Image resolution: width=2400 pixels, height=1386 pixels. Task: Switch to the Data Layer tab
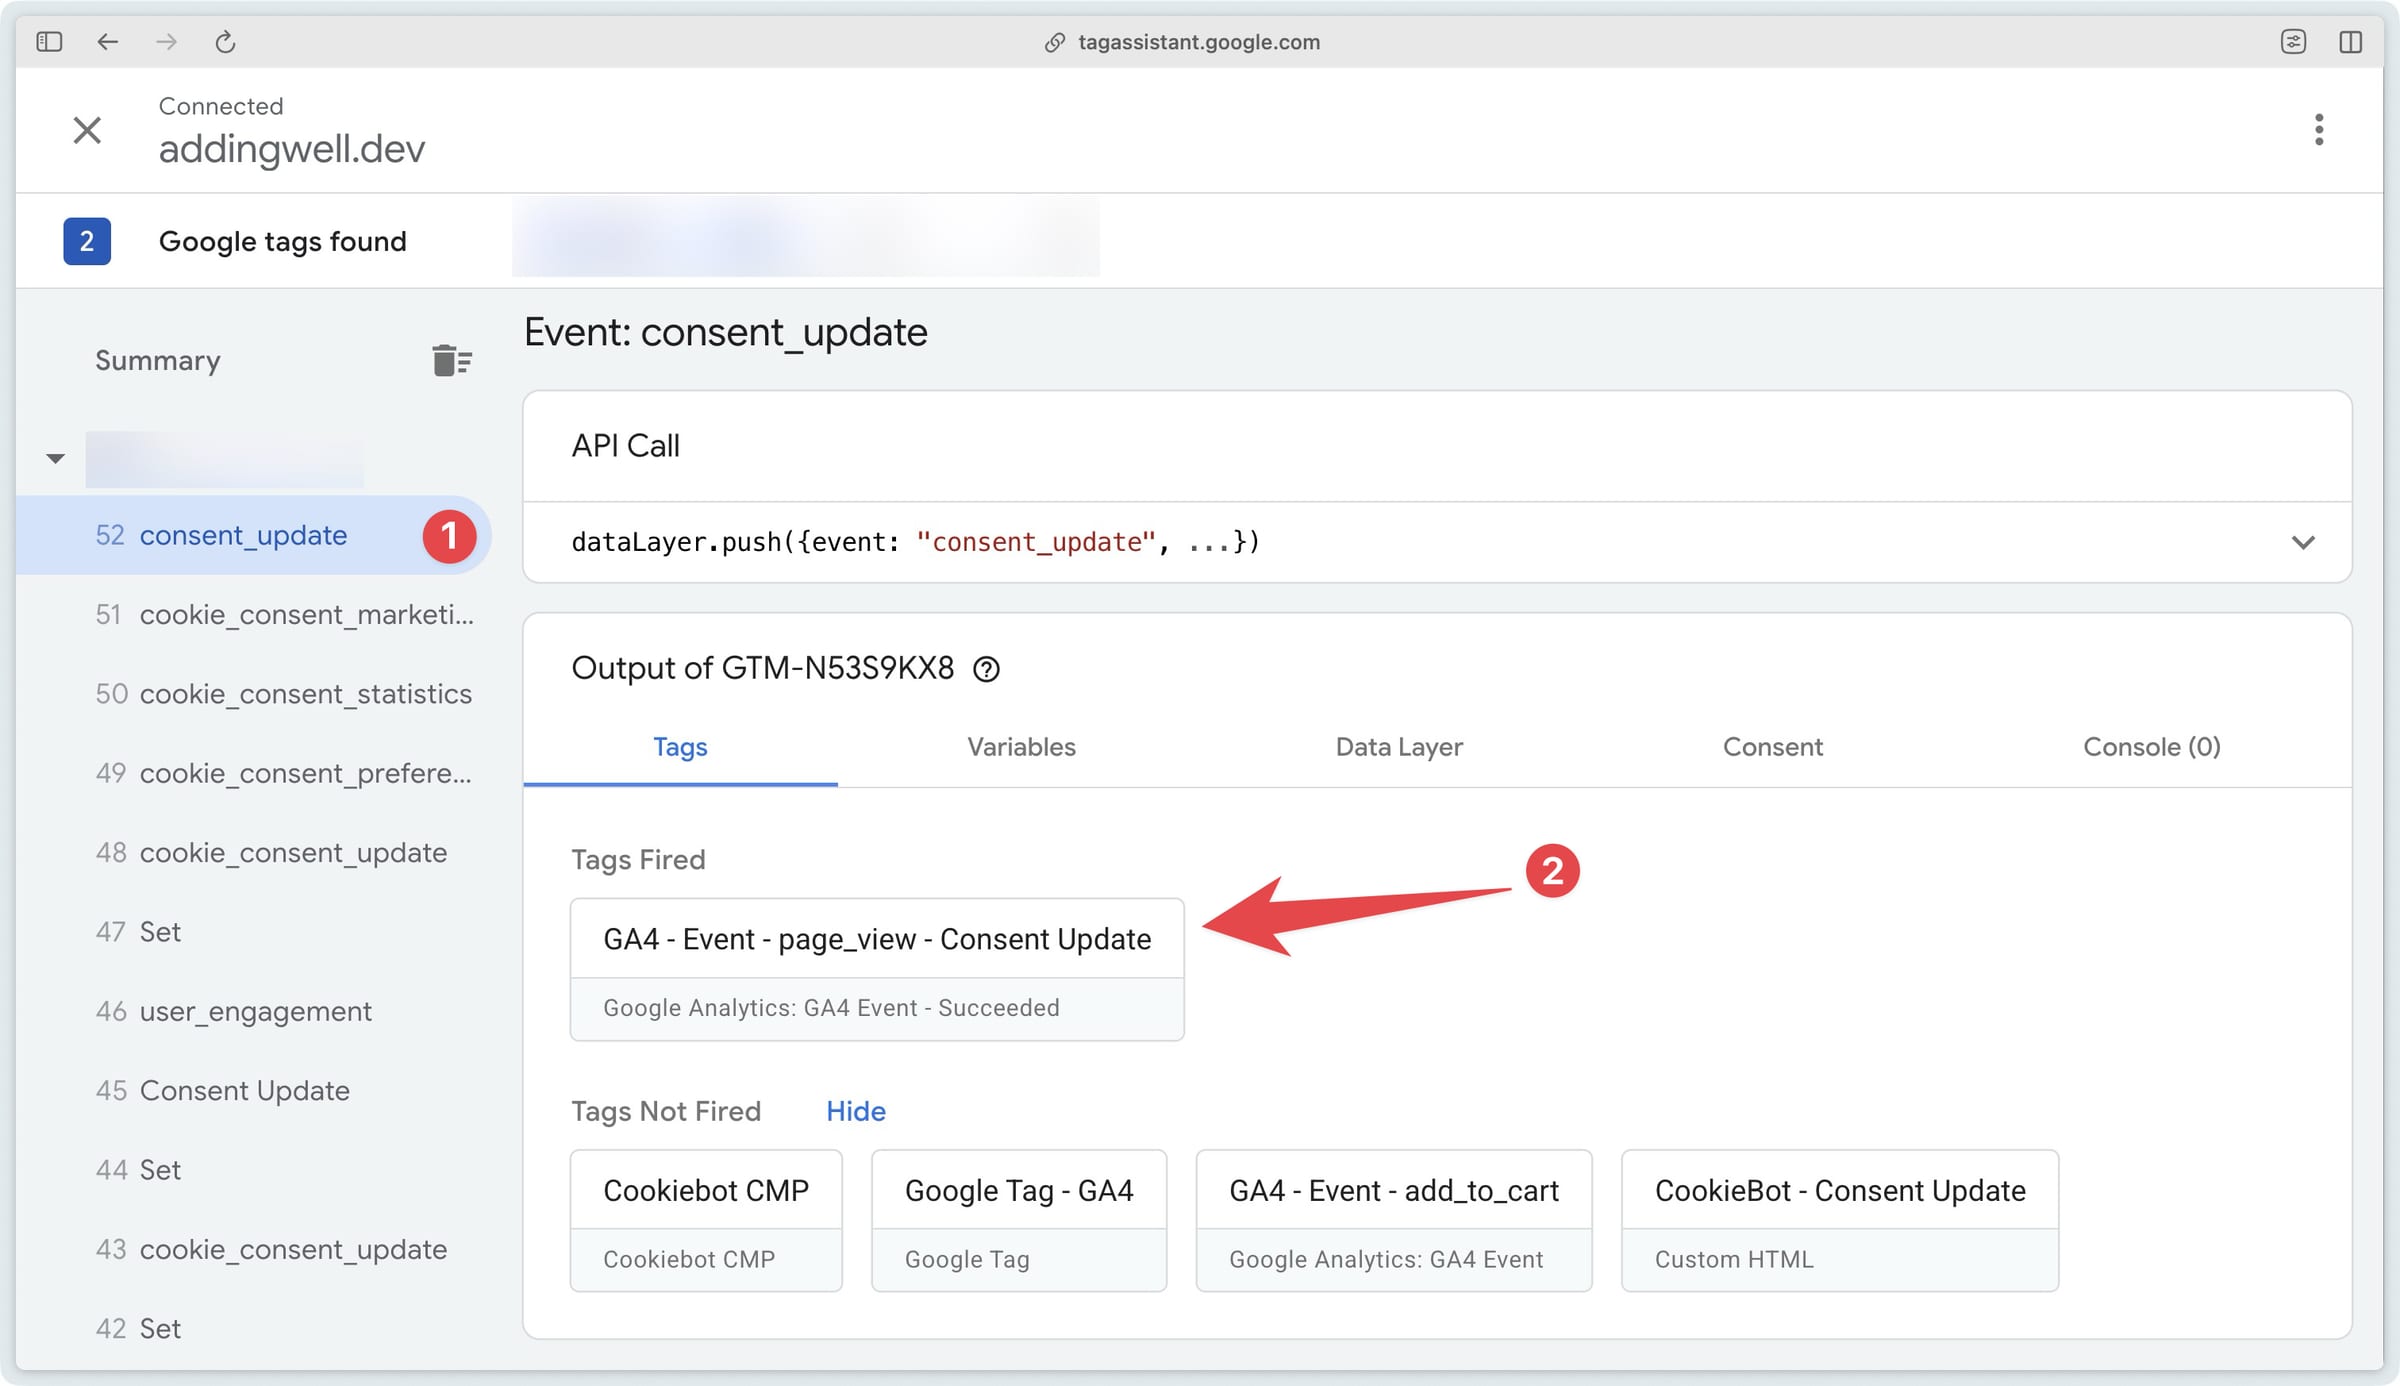pos(1399,747)
